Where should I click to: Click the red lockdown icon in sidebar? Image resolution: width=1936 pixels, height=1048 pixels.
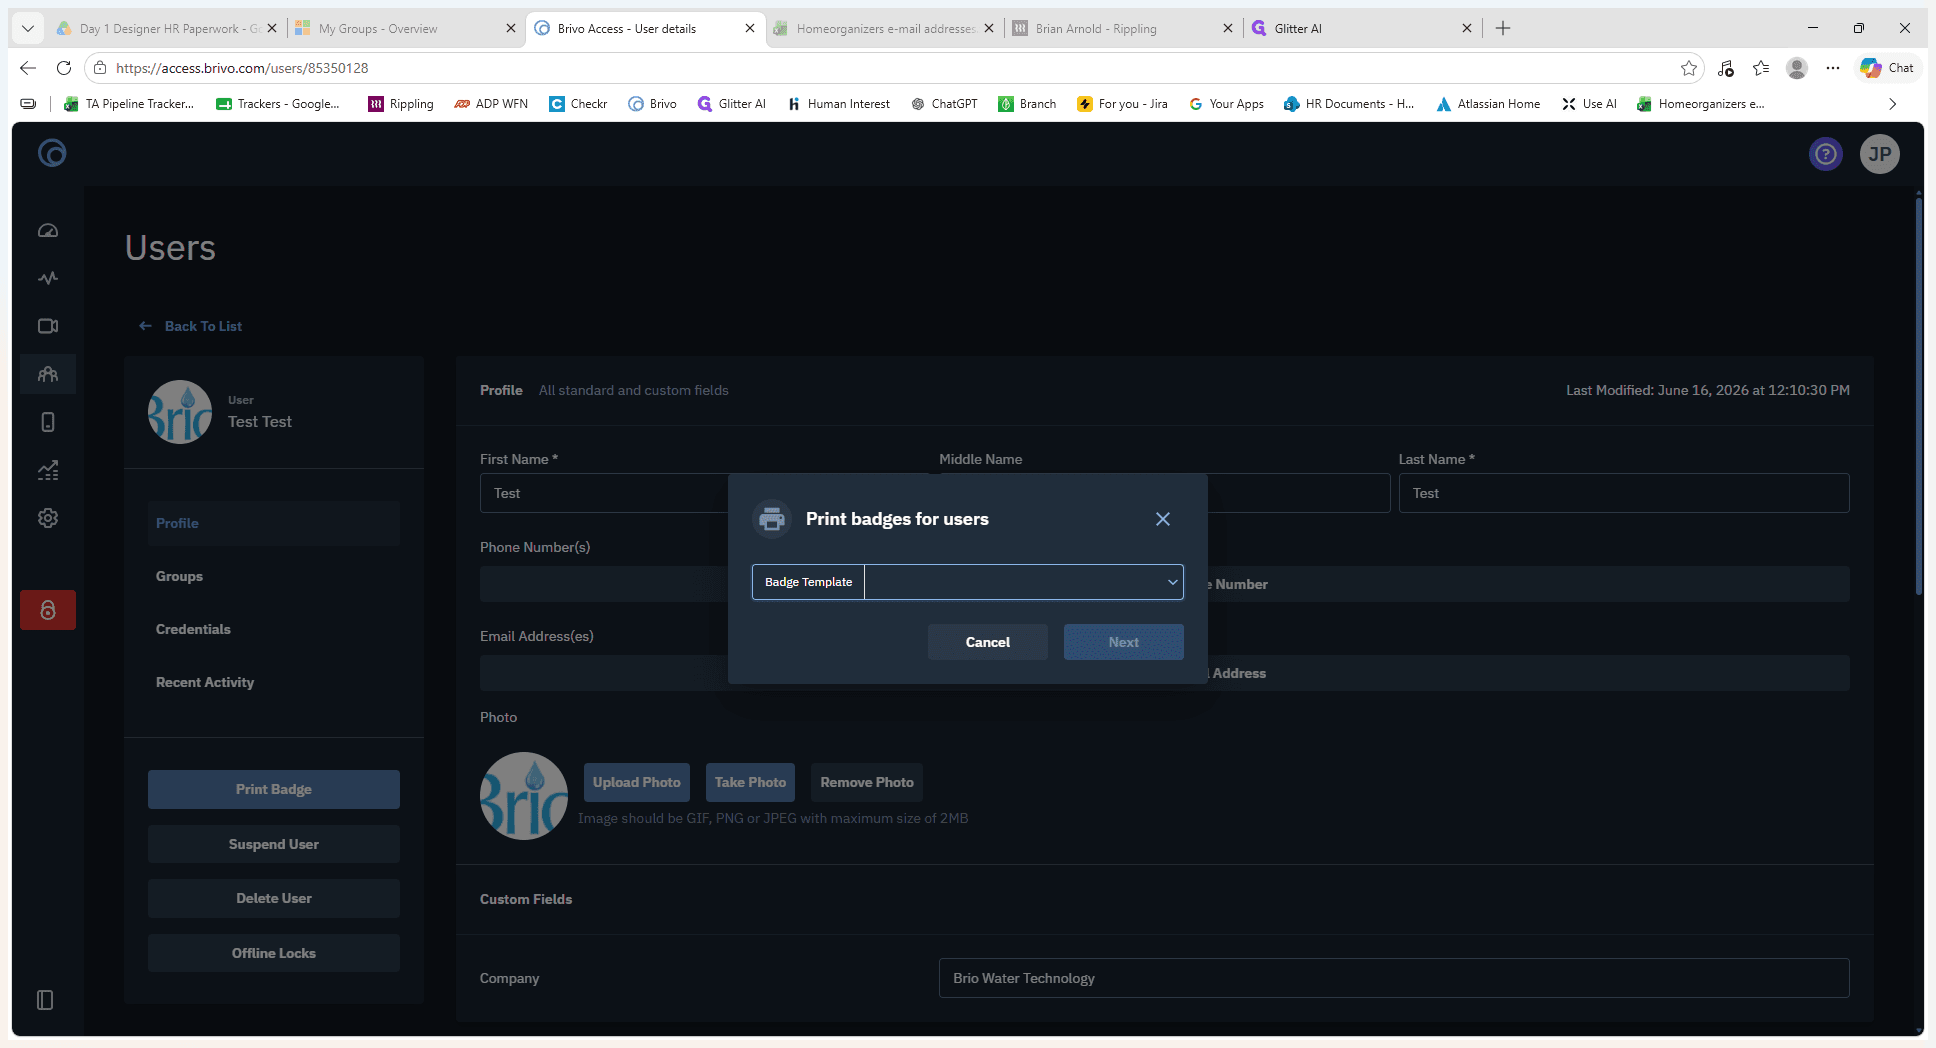pos(48,610)
